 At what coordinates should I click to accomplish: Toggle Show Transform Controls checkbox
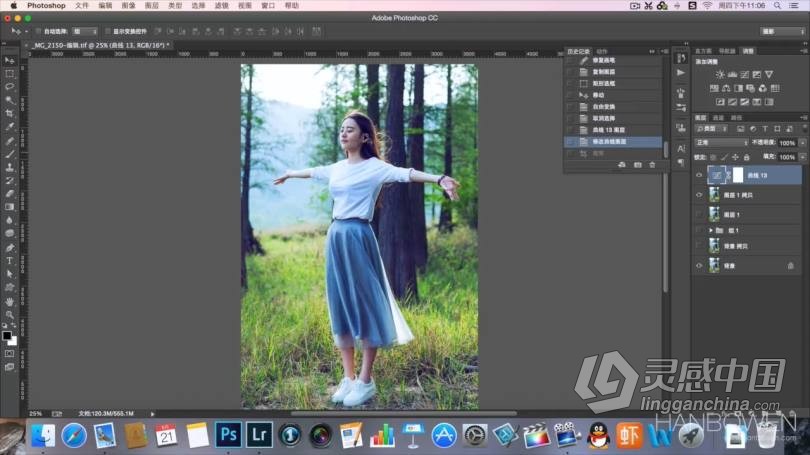click(108, 32)
